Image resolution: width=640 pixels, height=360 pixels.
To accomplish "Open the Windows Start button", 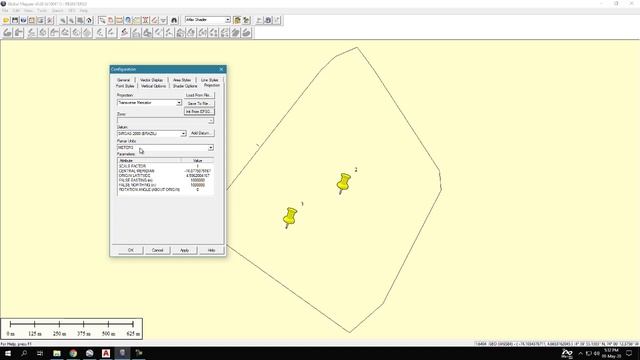I will (8, 353).
